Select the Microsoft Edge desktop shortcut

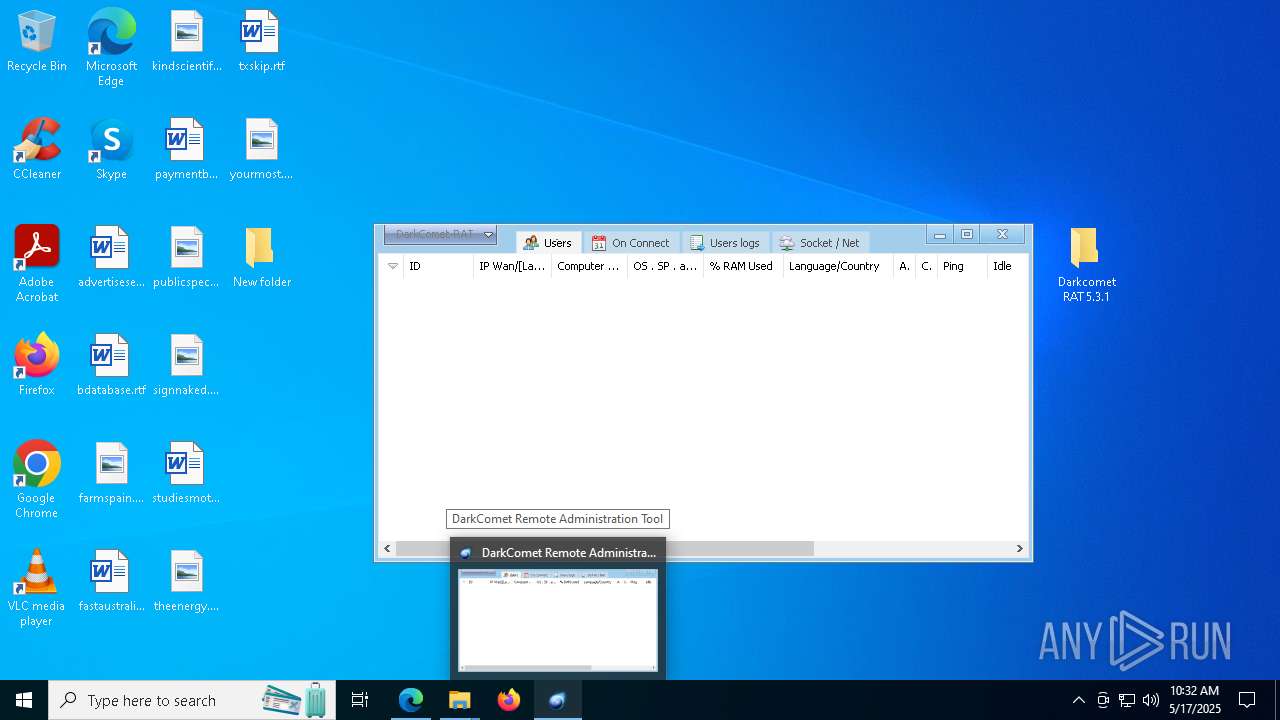click(x=111, y=48)
